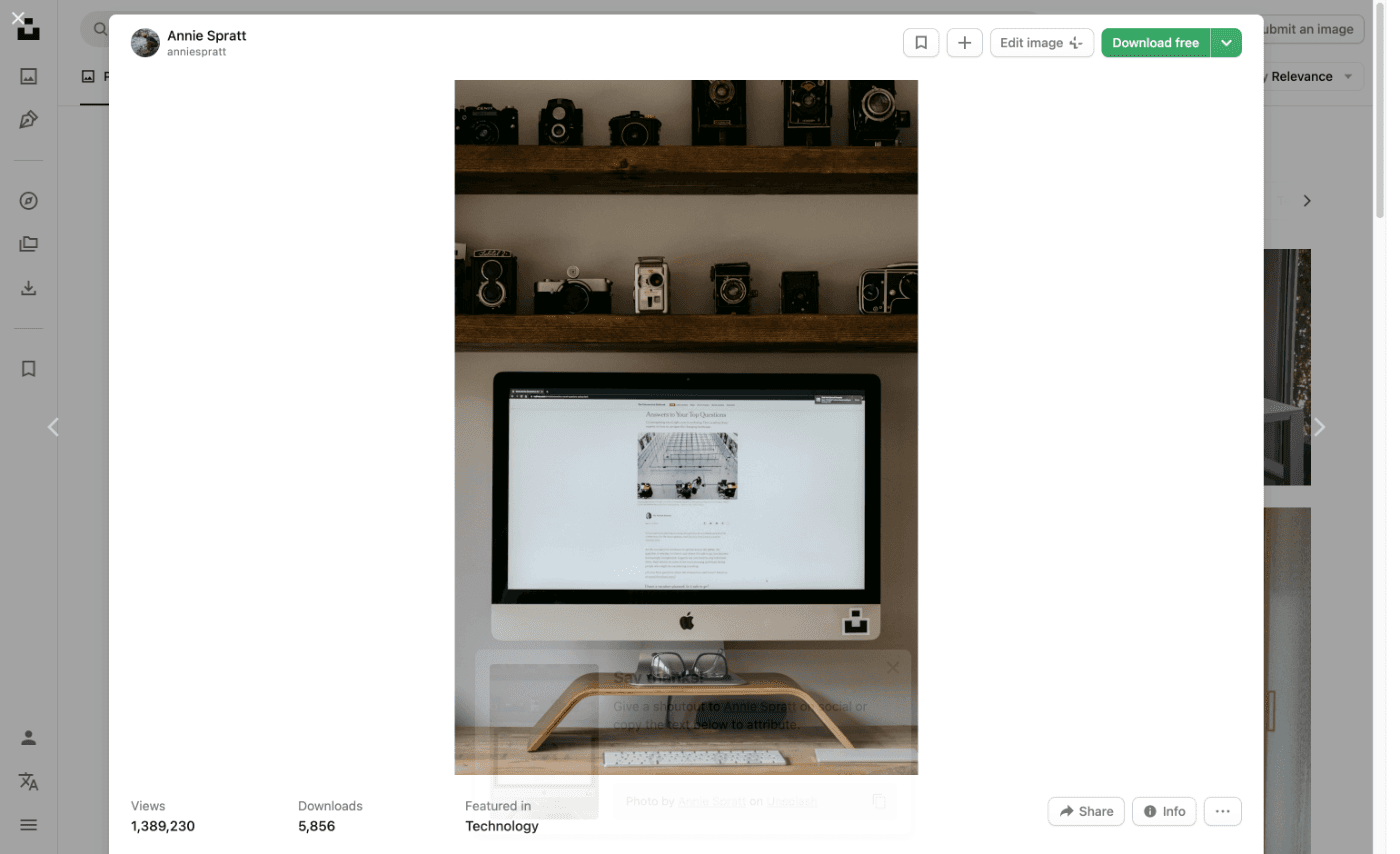
Task: Open the Illustrations pen sidebar icon
Action: (29, 120)
